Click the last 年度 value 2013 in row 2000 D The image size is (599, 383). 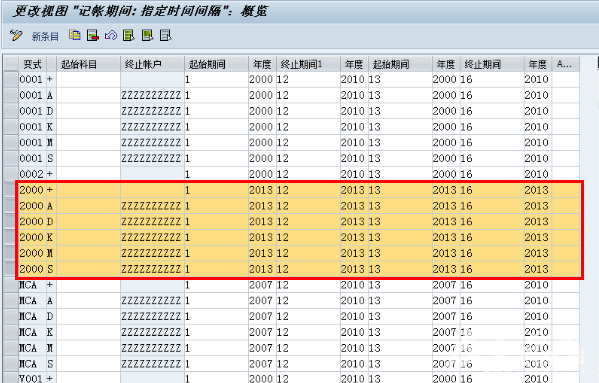537,221
